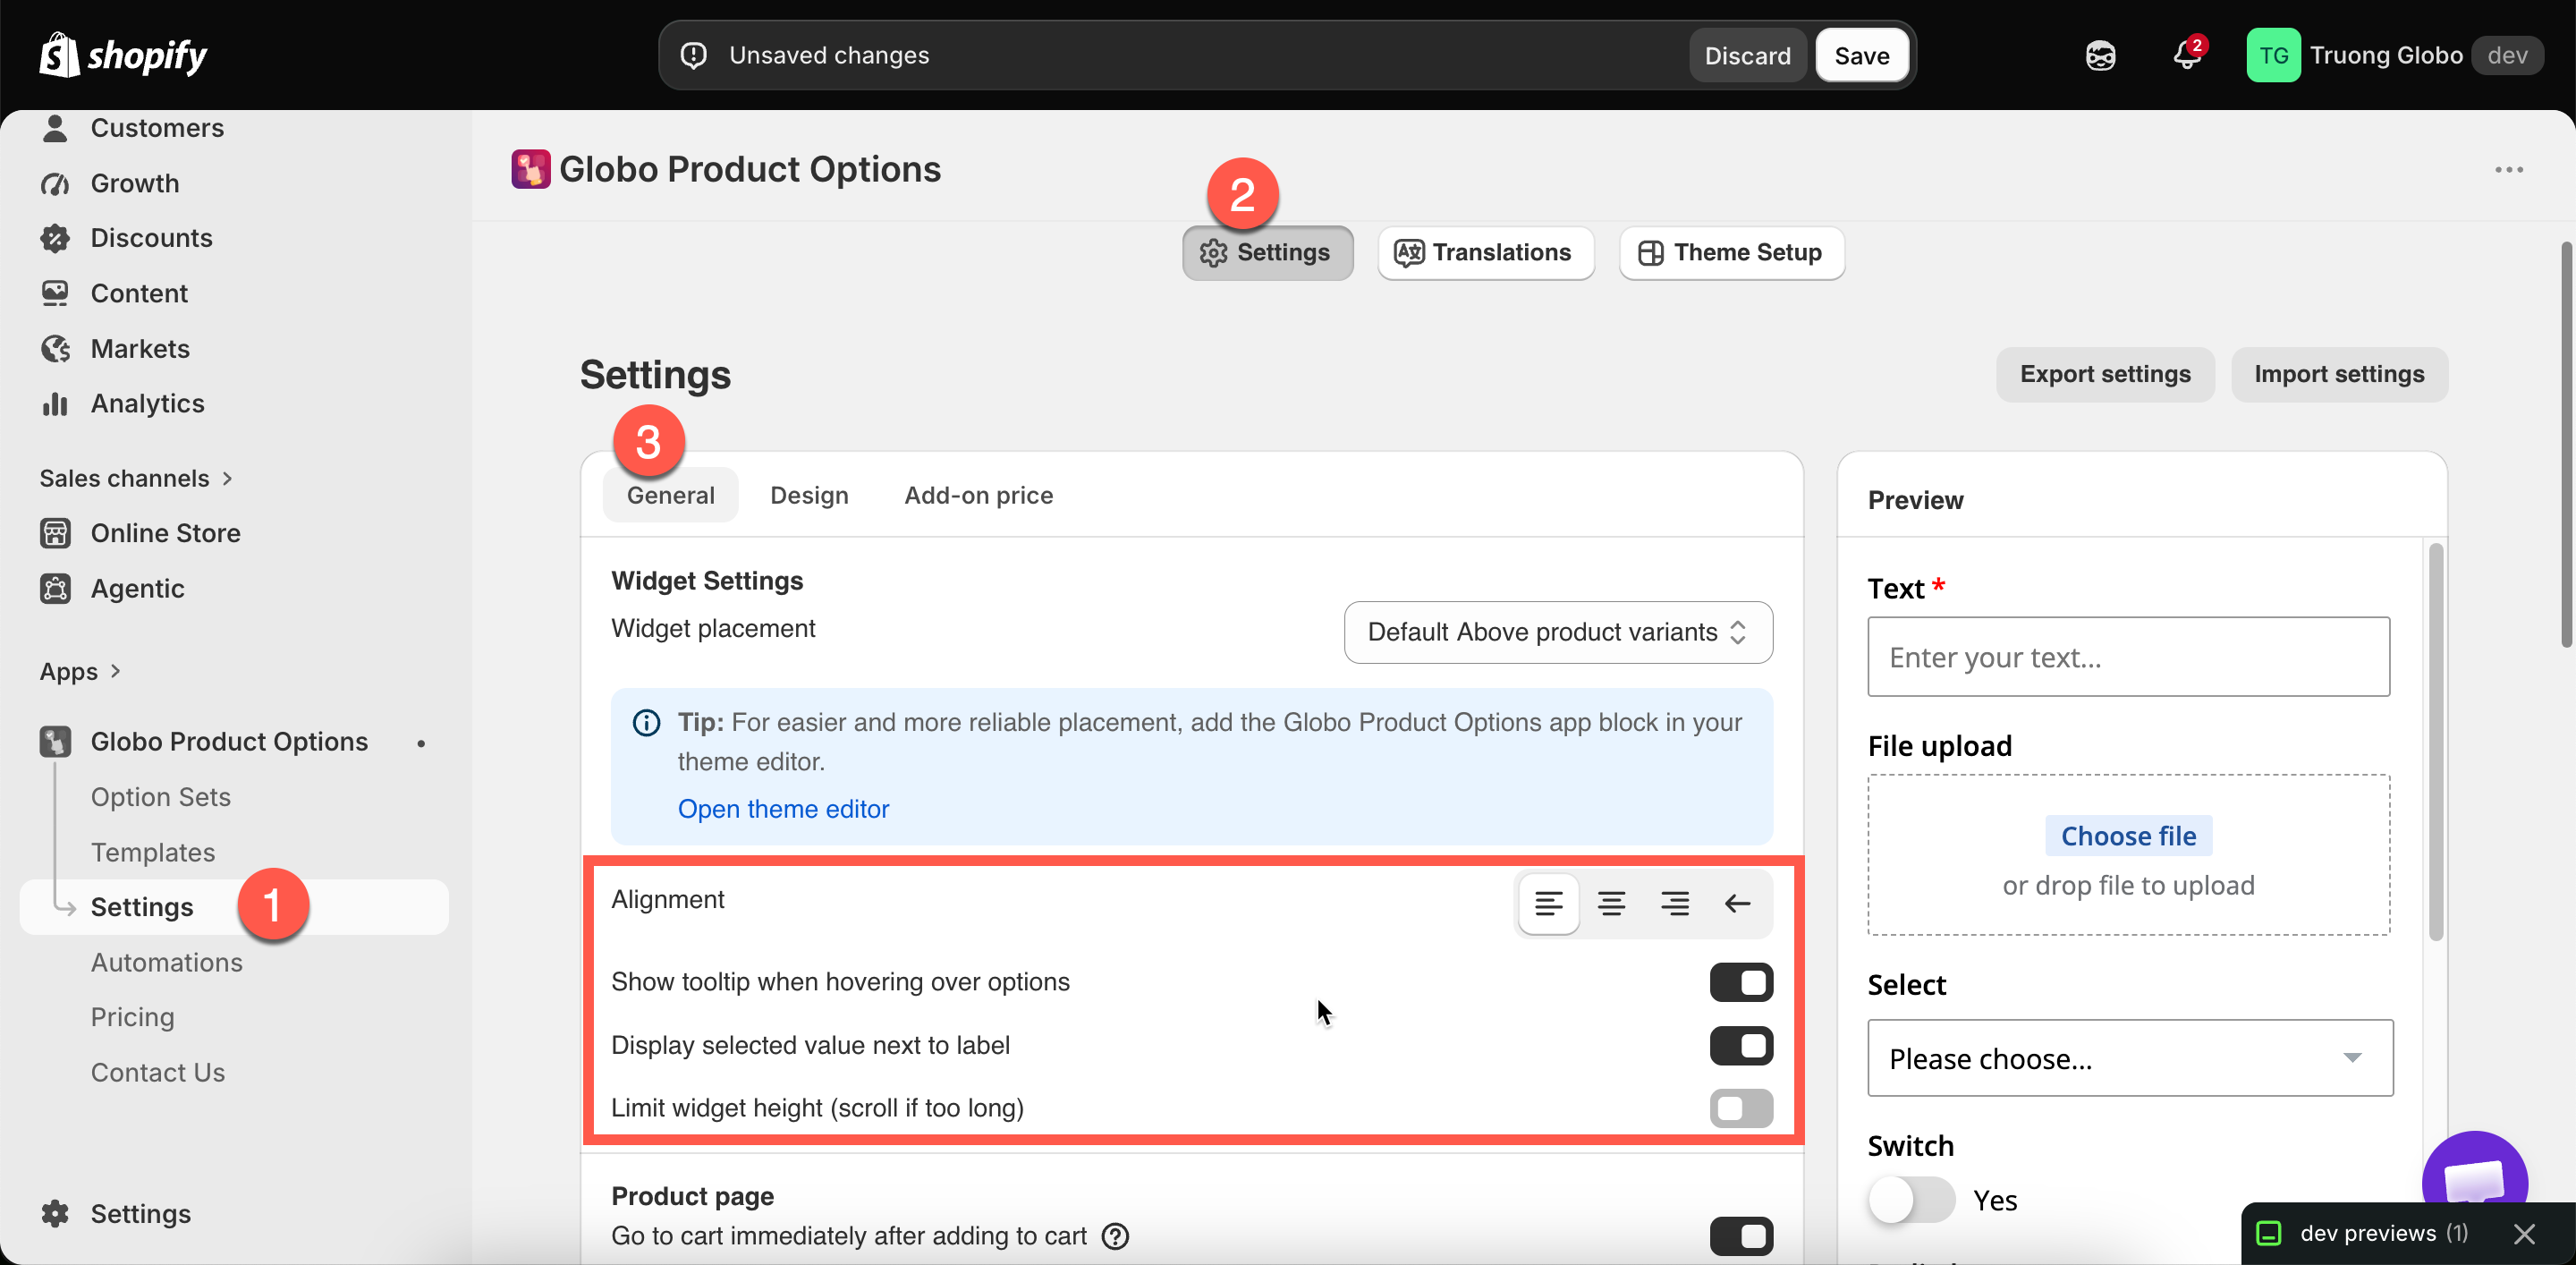Click the TG account avatar
The width and height of the screenshot is (2576, 1265).
[x=2273, y=55]
